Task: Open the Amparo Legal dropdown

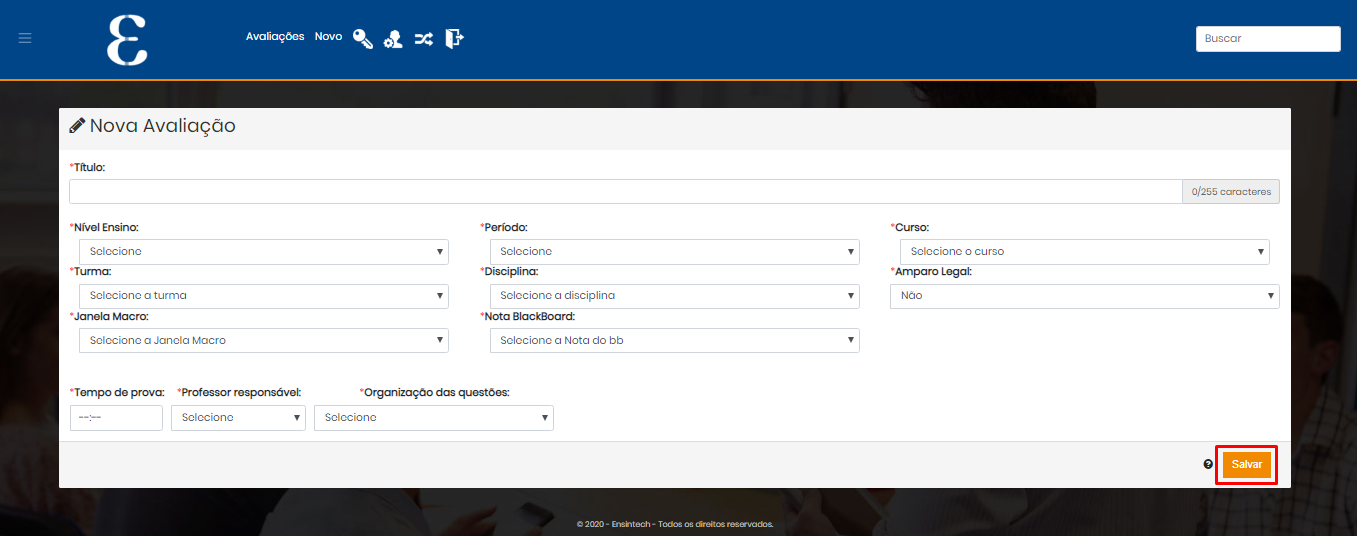Action: tap(1084, 296)
